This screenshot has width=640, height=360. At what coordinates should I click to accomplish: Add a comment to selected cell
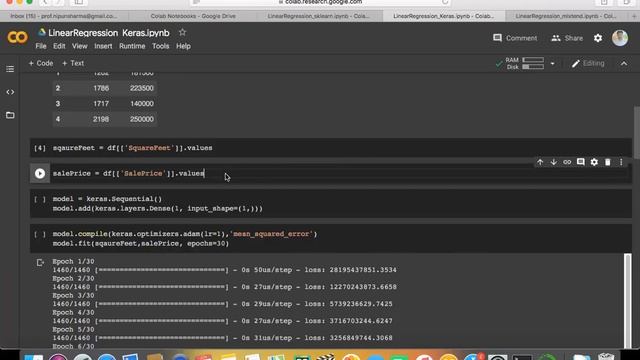pos(580,162)
